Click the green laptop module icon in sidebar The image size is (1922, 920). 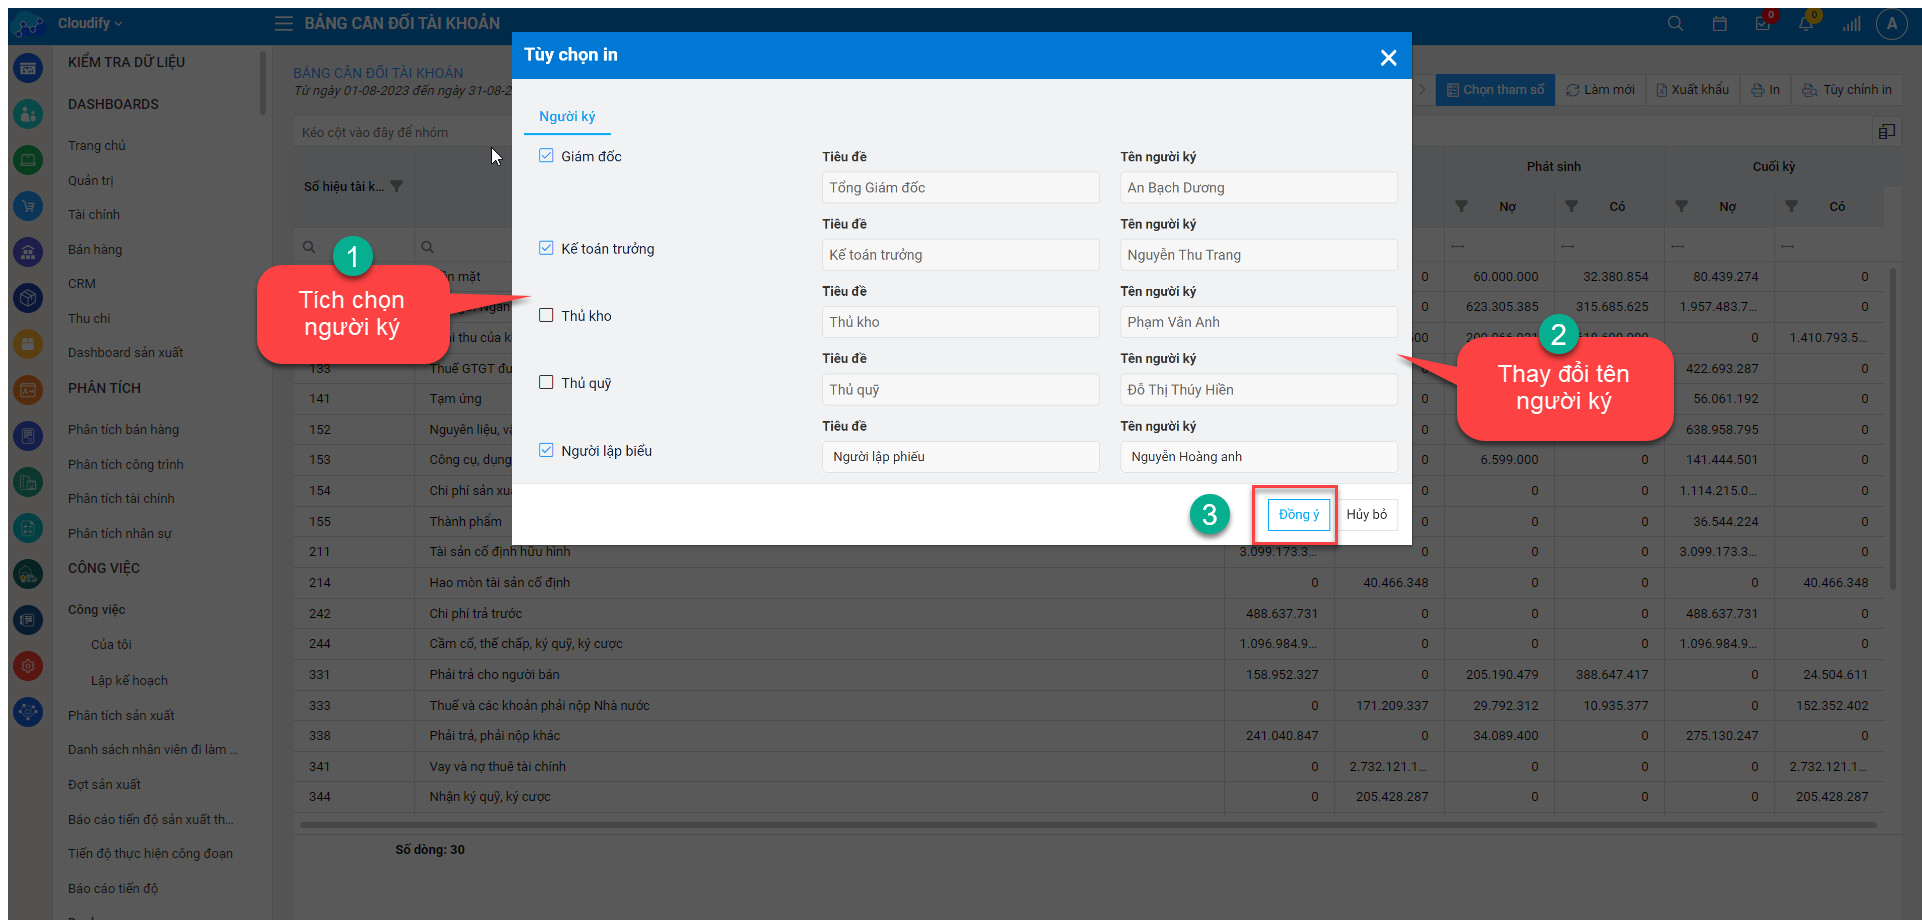tap(28, 160)
